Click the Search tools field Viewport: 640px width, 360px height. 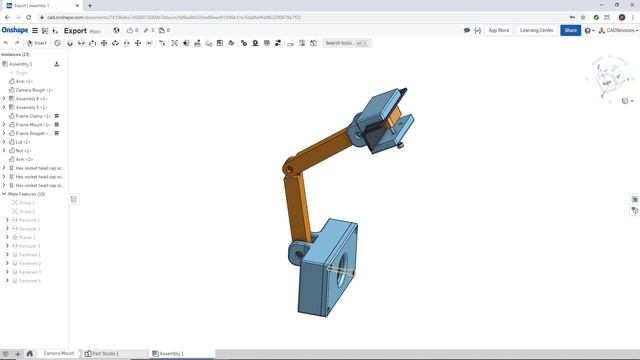(347, 43)
